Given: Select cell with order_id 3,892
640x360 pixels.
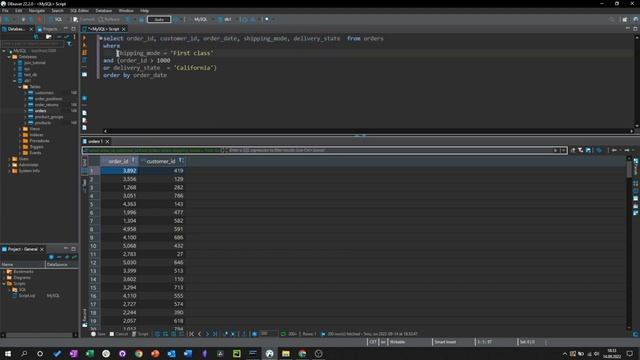Looking at the screenshot, I should (119, 171).
